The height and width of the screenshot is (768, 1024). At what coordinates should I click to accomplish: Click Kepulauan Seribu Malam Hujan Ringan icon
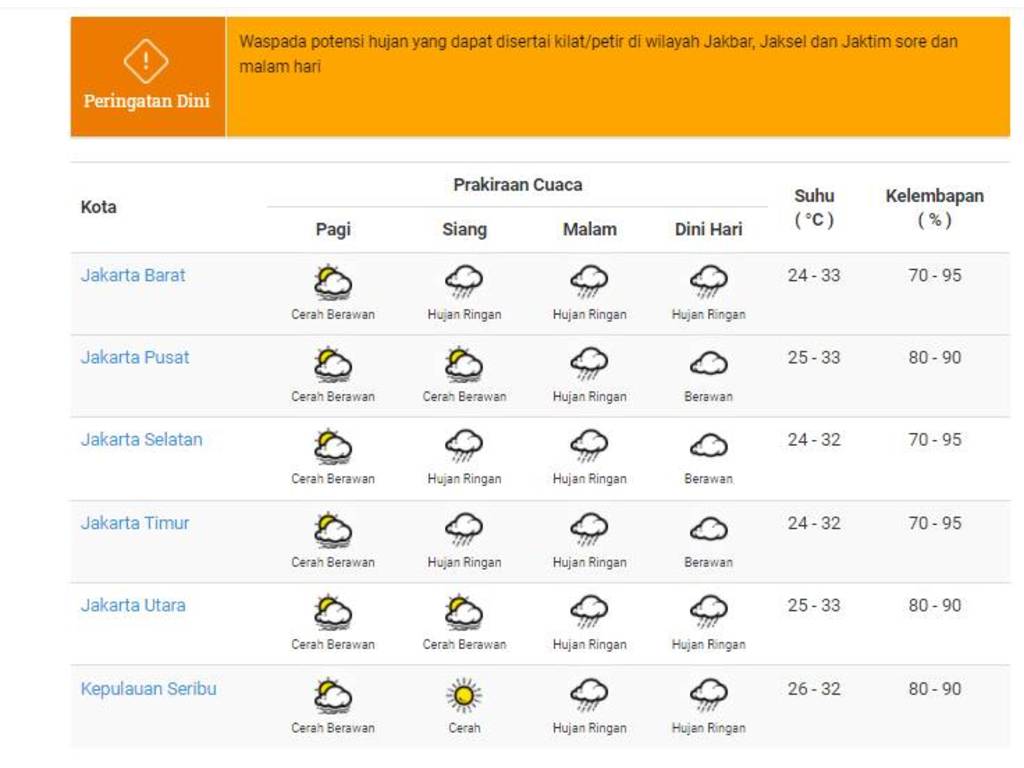(x=589, y=695)
